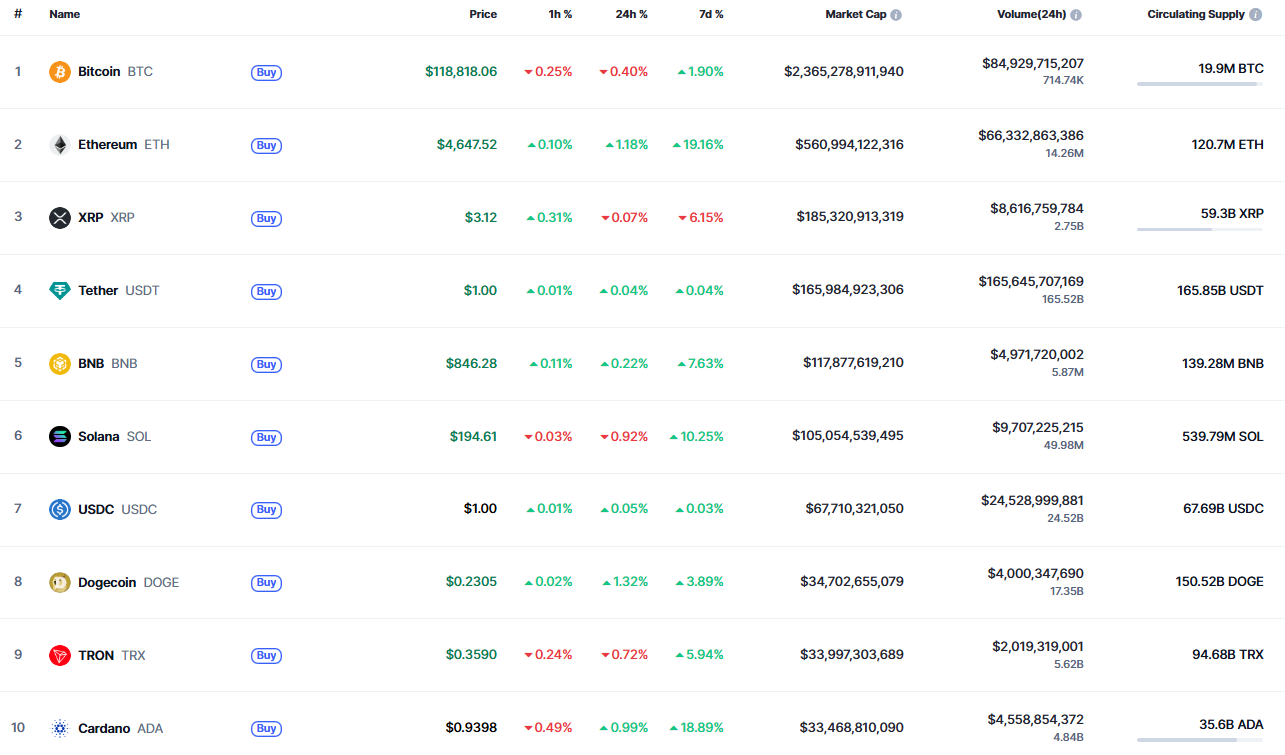Image resolution: width=1285 pixels, height=755 pixels.
Task: Click the Circulating Supply info icon
Action: coord(1255,15)
